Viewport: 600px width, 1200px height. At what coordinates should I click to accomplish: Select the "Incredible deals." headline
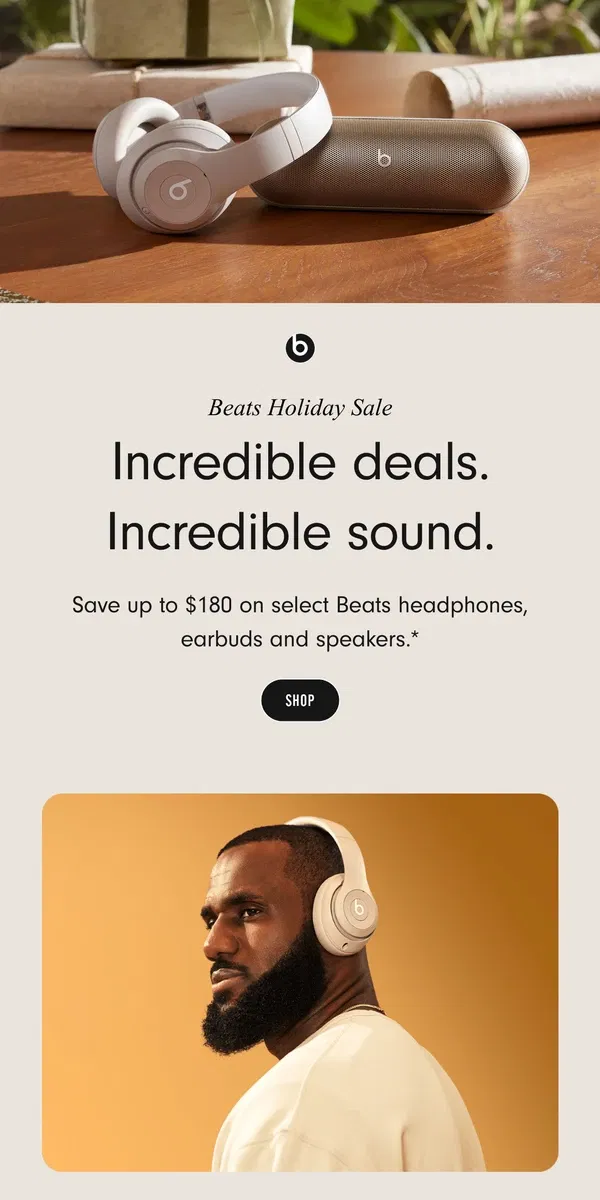click(300, 462)
